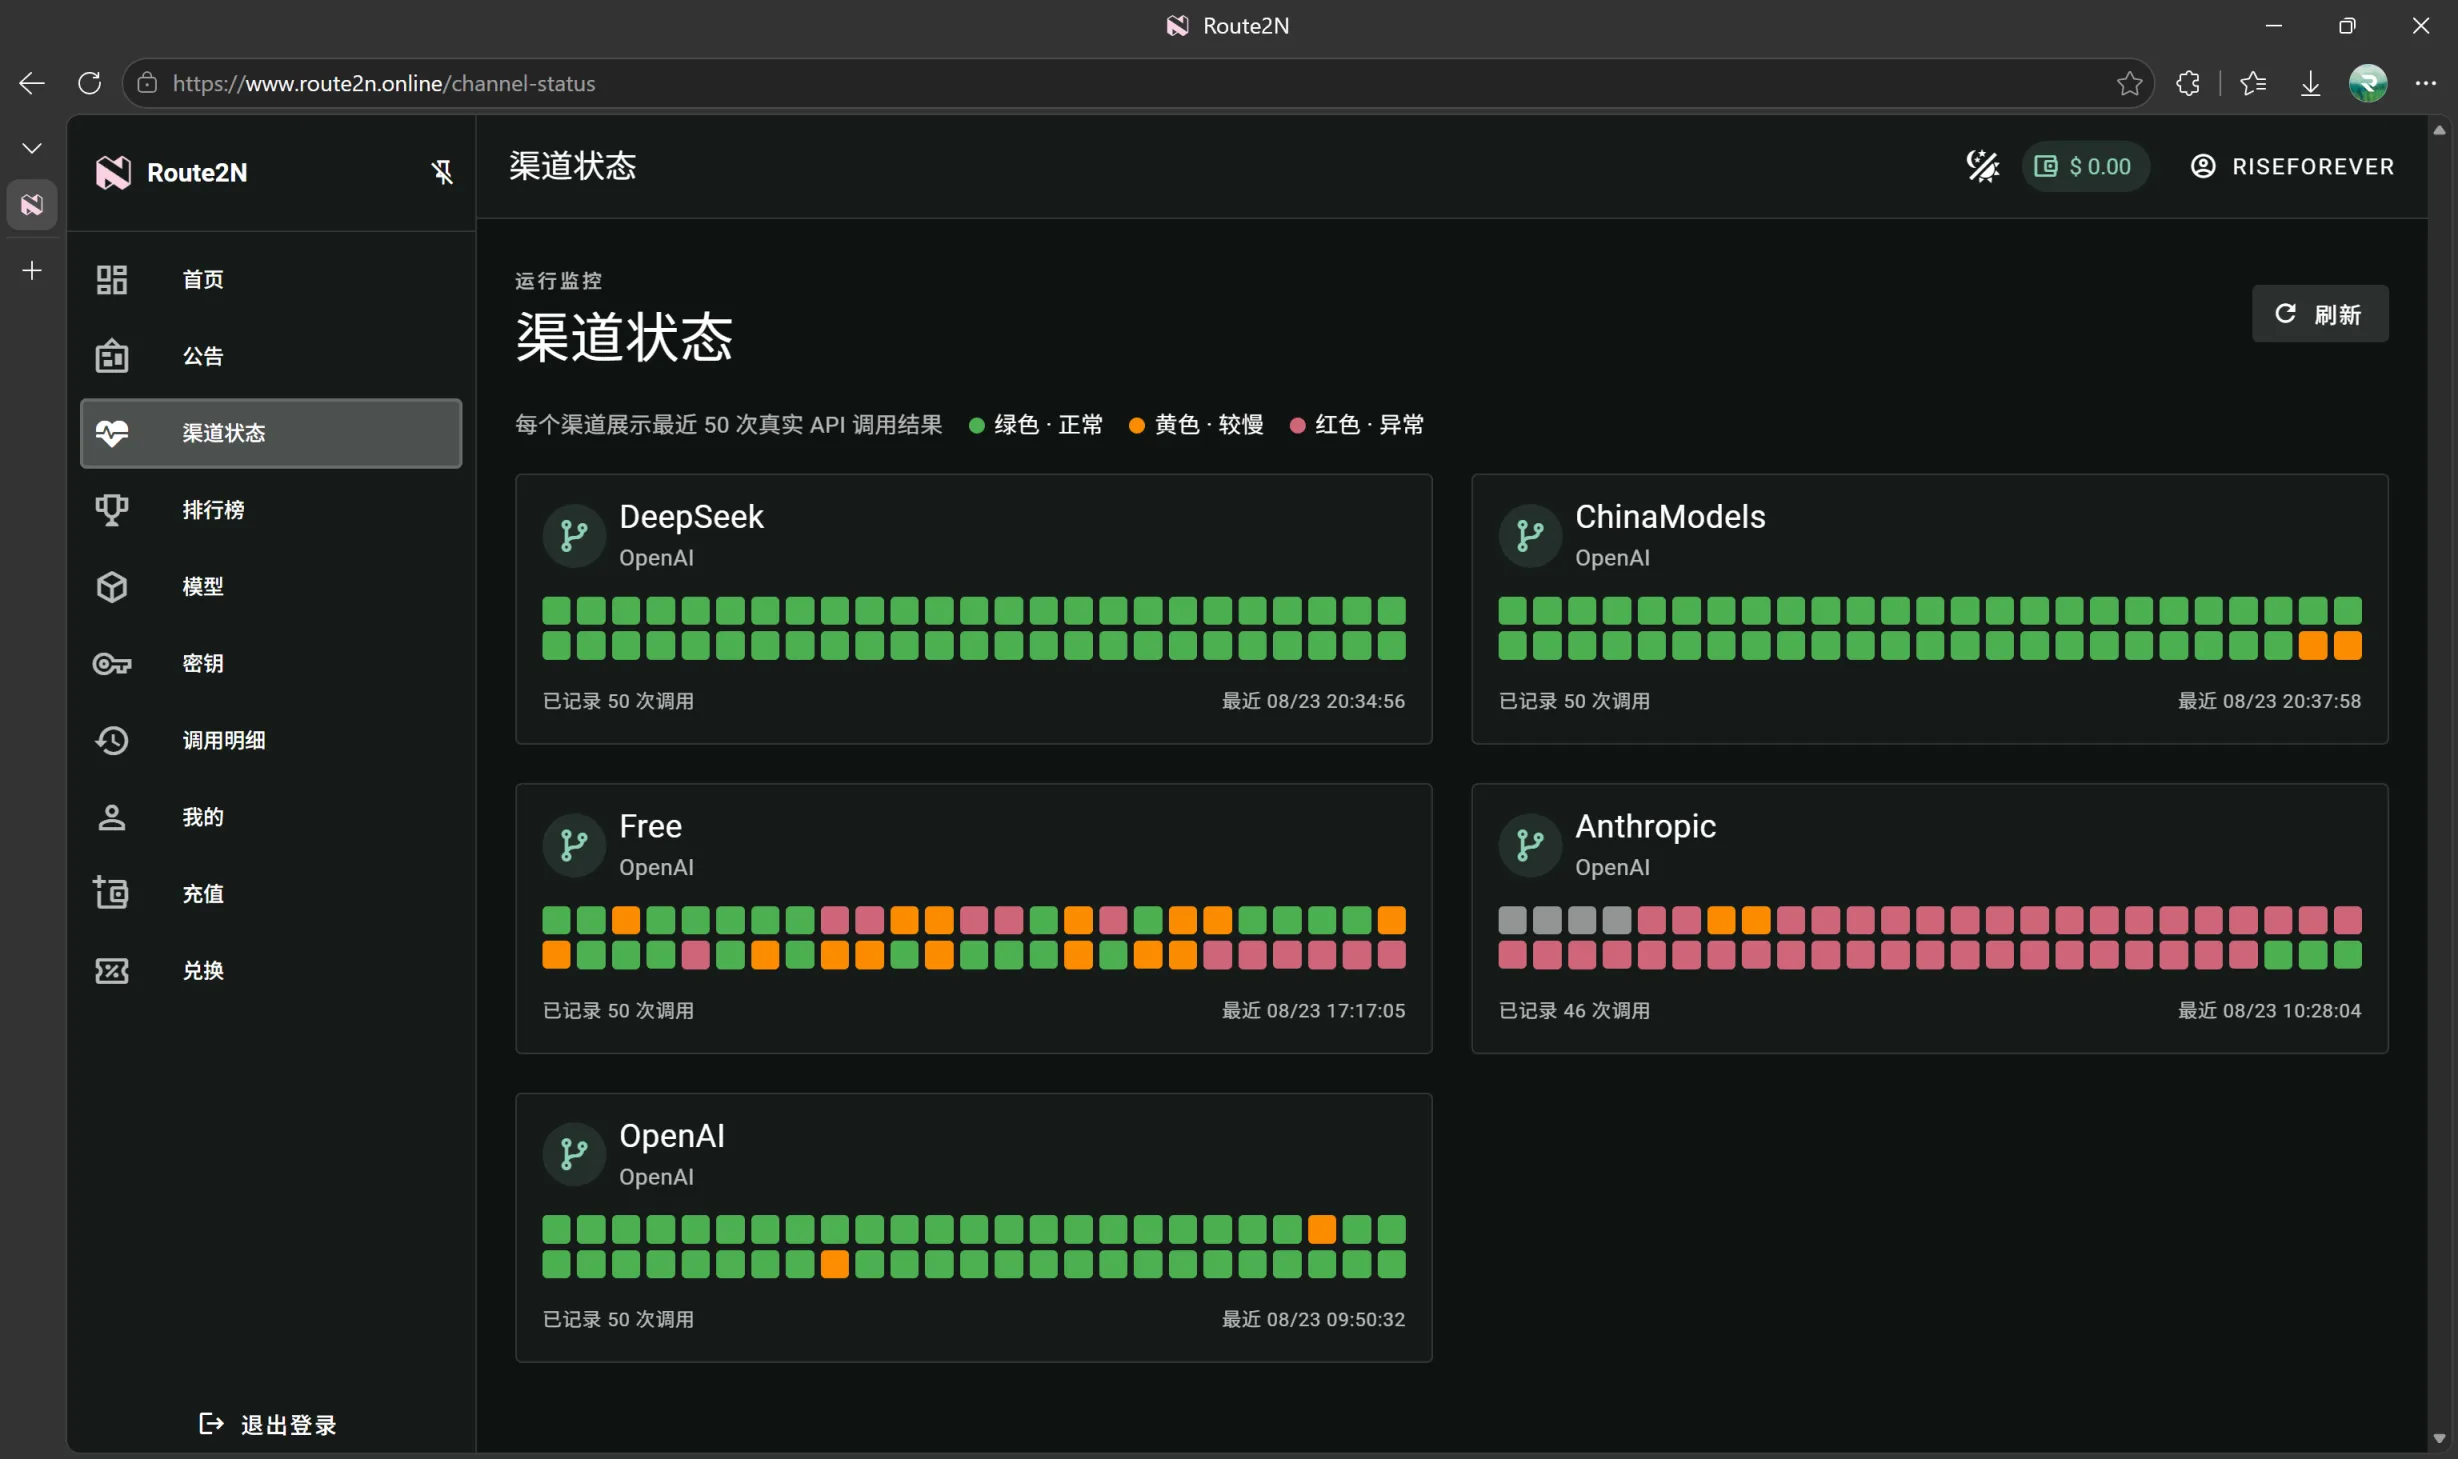
Task: Click the DeepSeek channel branch icon
Action: tap(574, 536)
